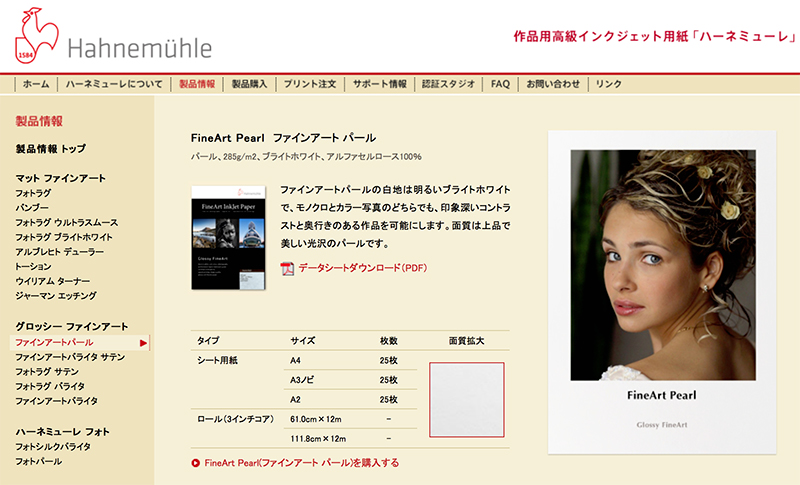Screen dimensions: 800x485
Task: Enlarge the red-bordered paper texture swatch
Action: [x=467, y=400]
